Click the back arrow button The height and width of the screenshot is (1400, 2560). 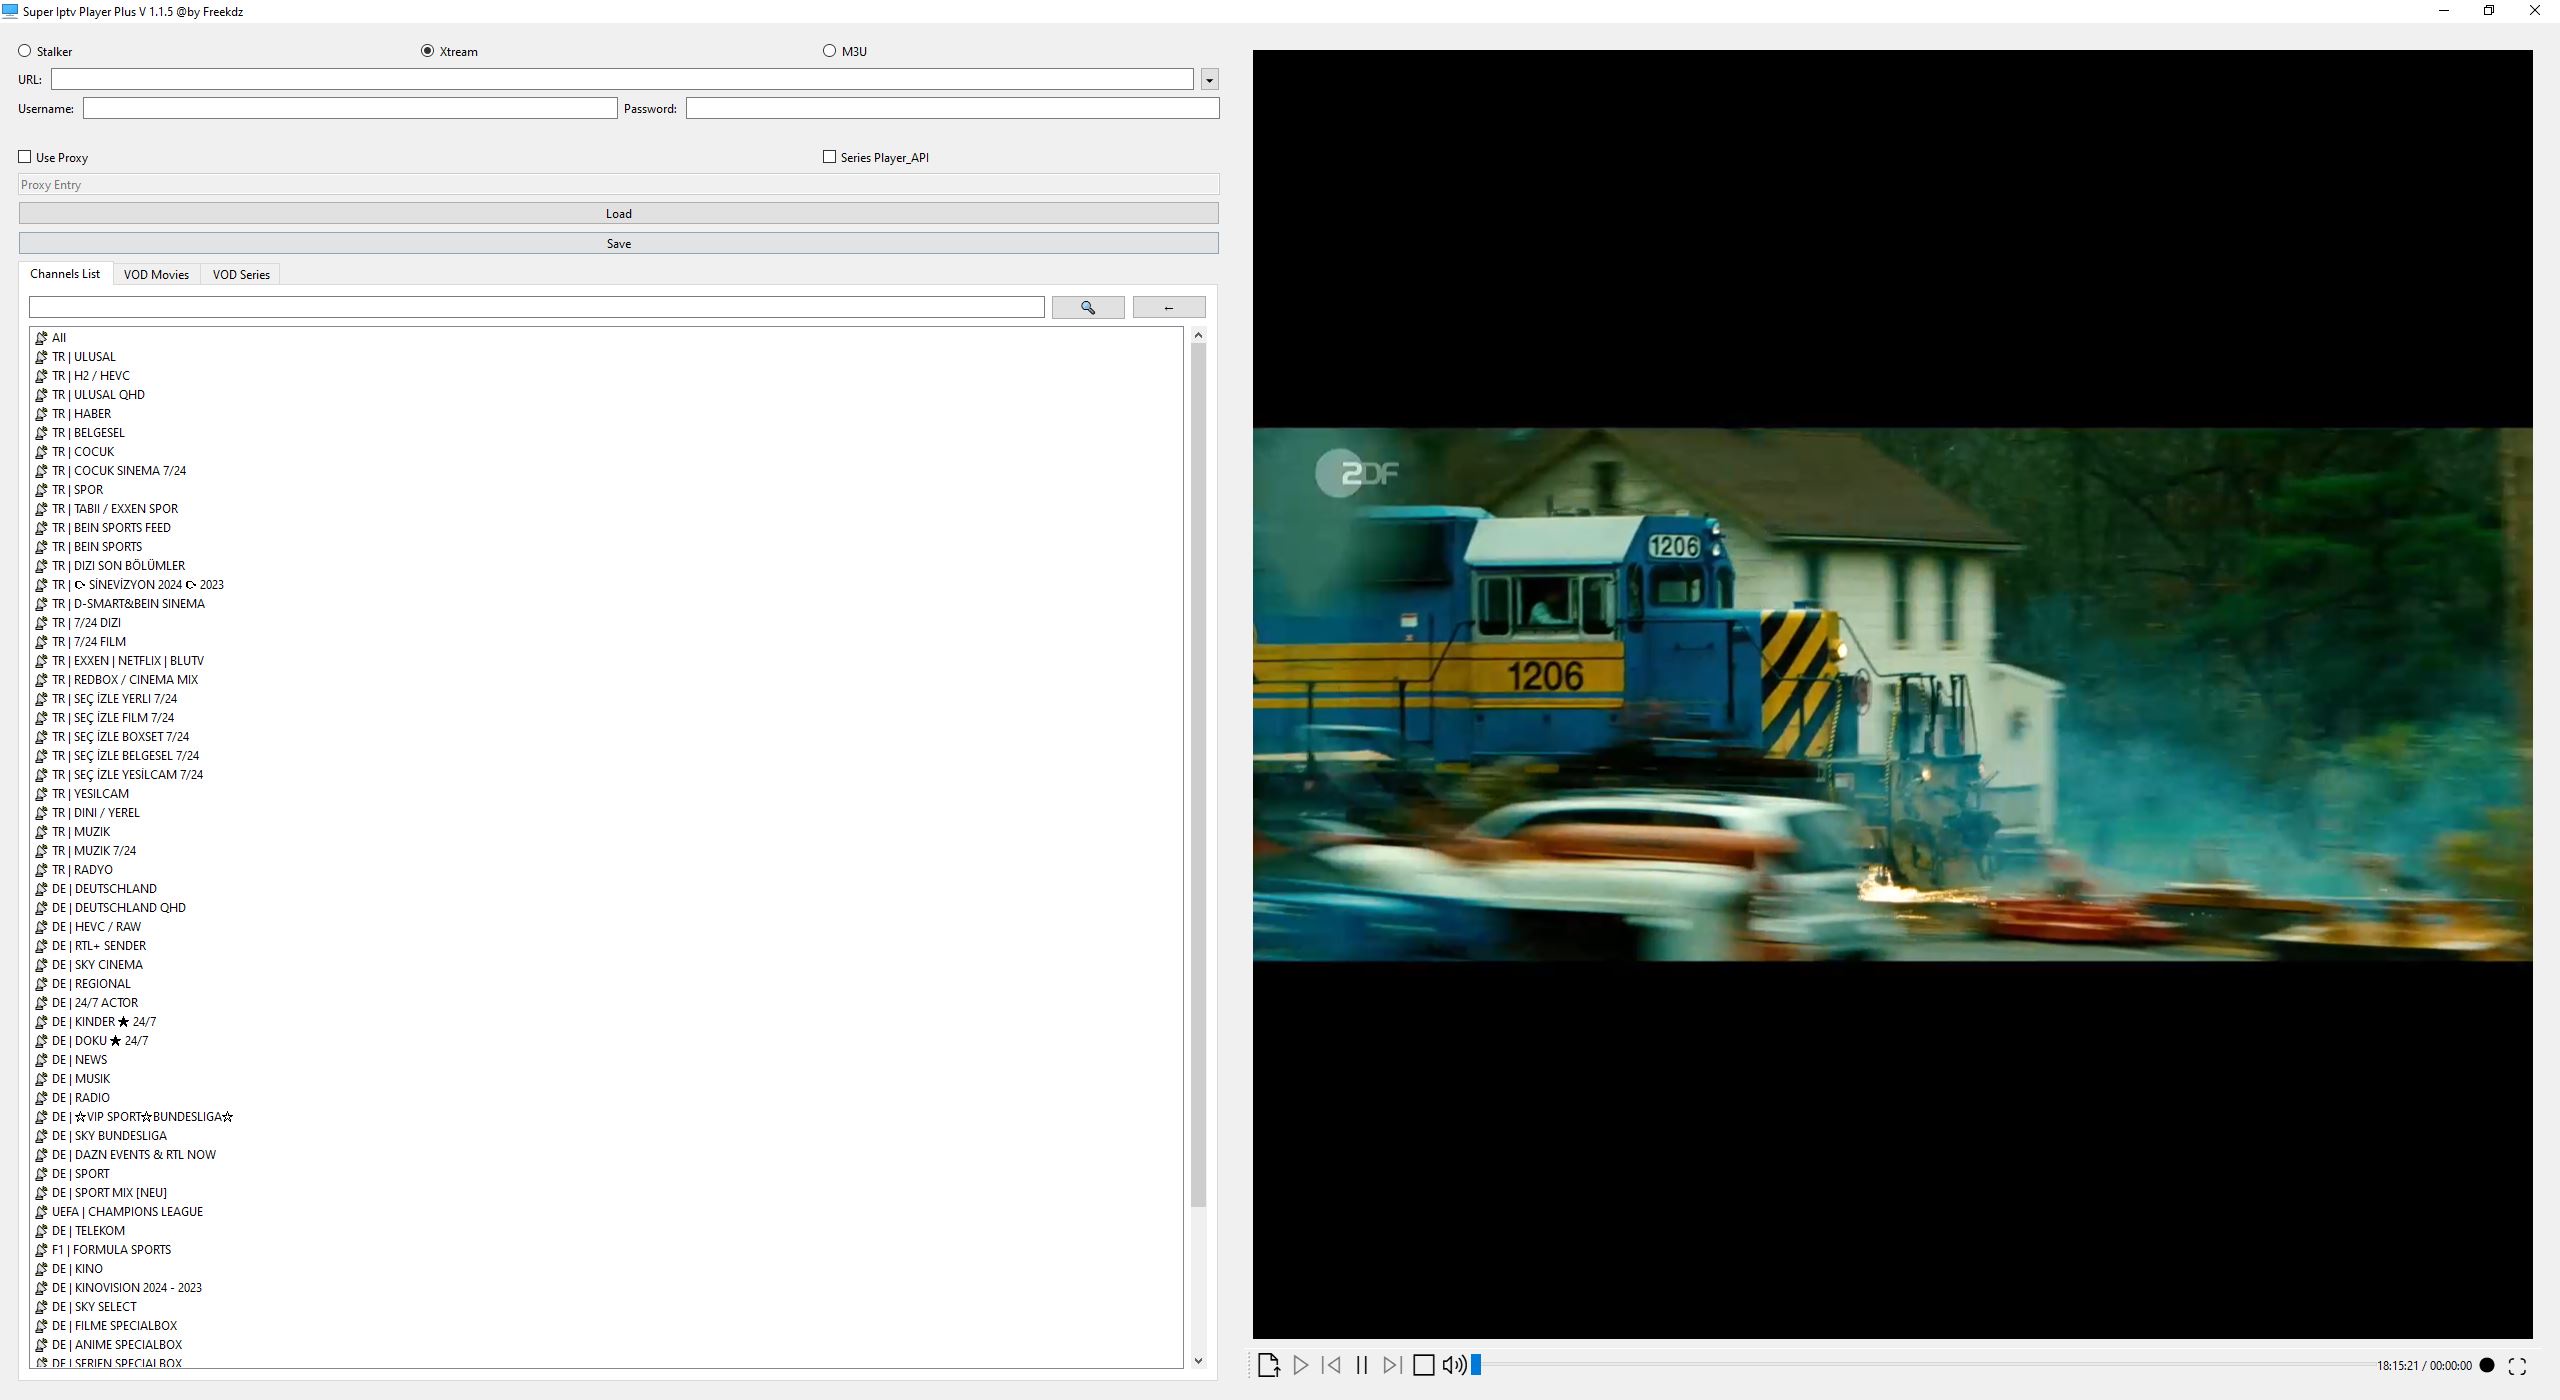[x=1169, y=308]
